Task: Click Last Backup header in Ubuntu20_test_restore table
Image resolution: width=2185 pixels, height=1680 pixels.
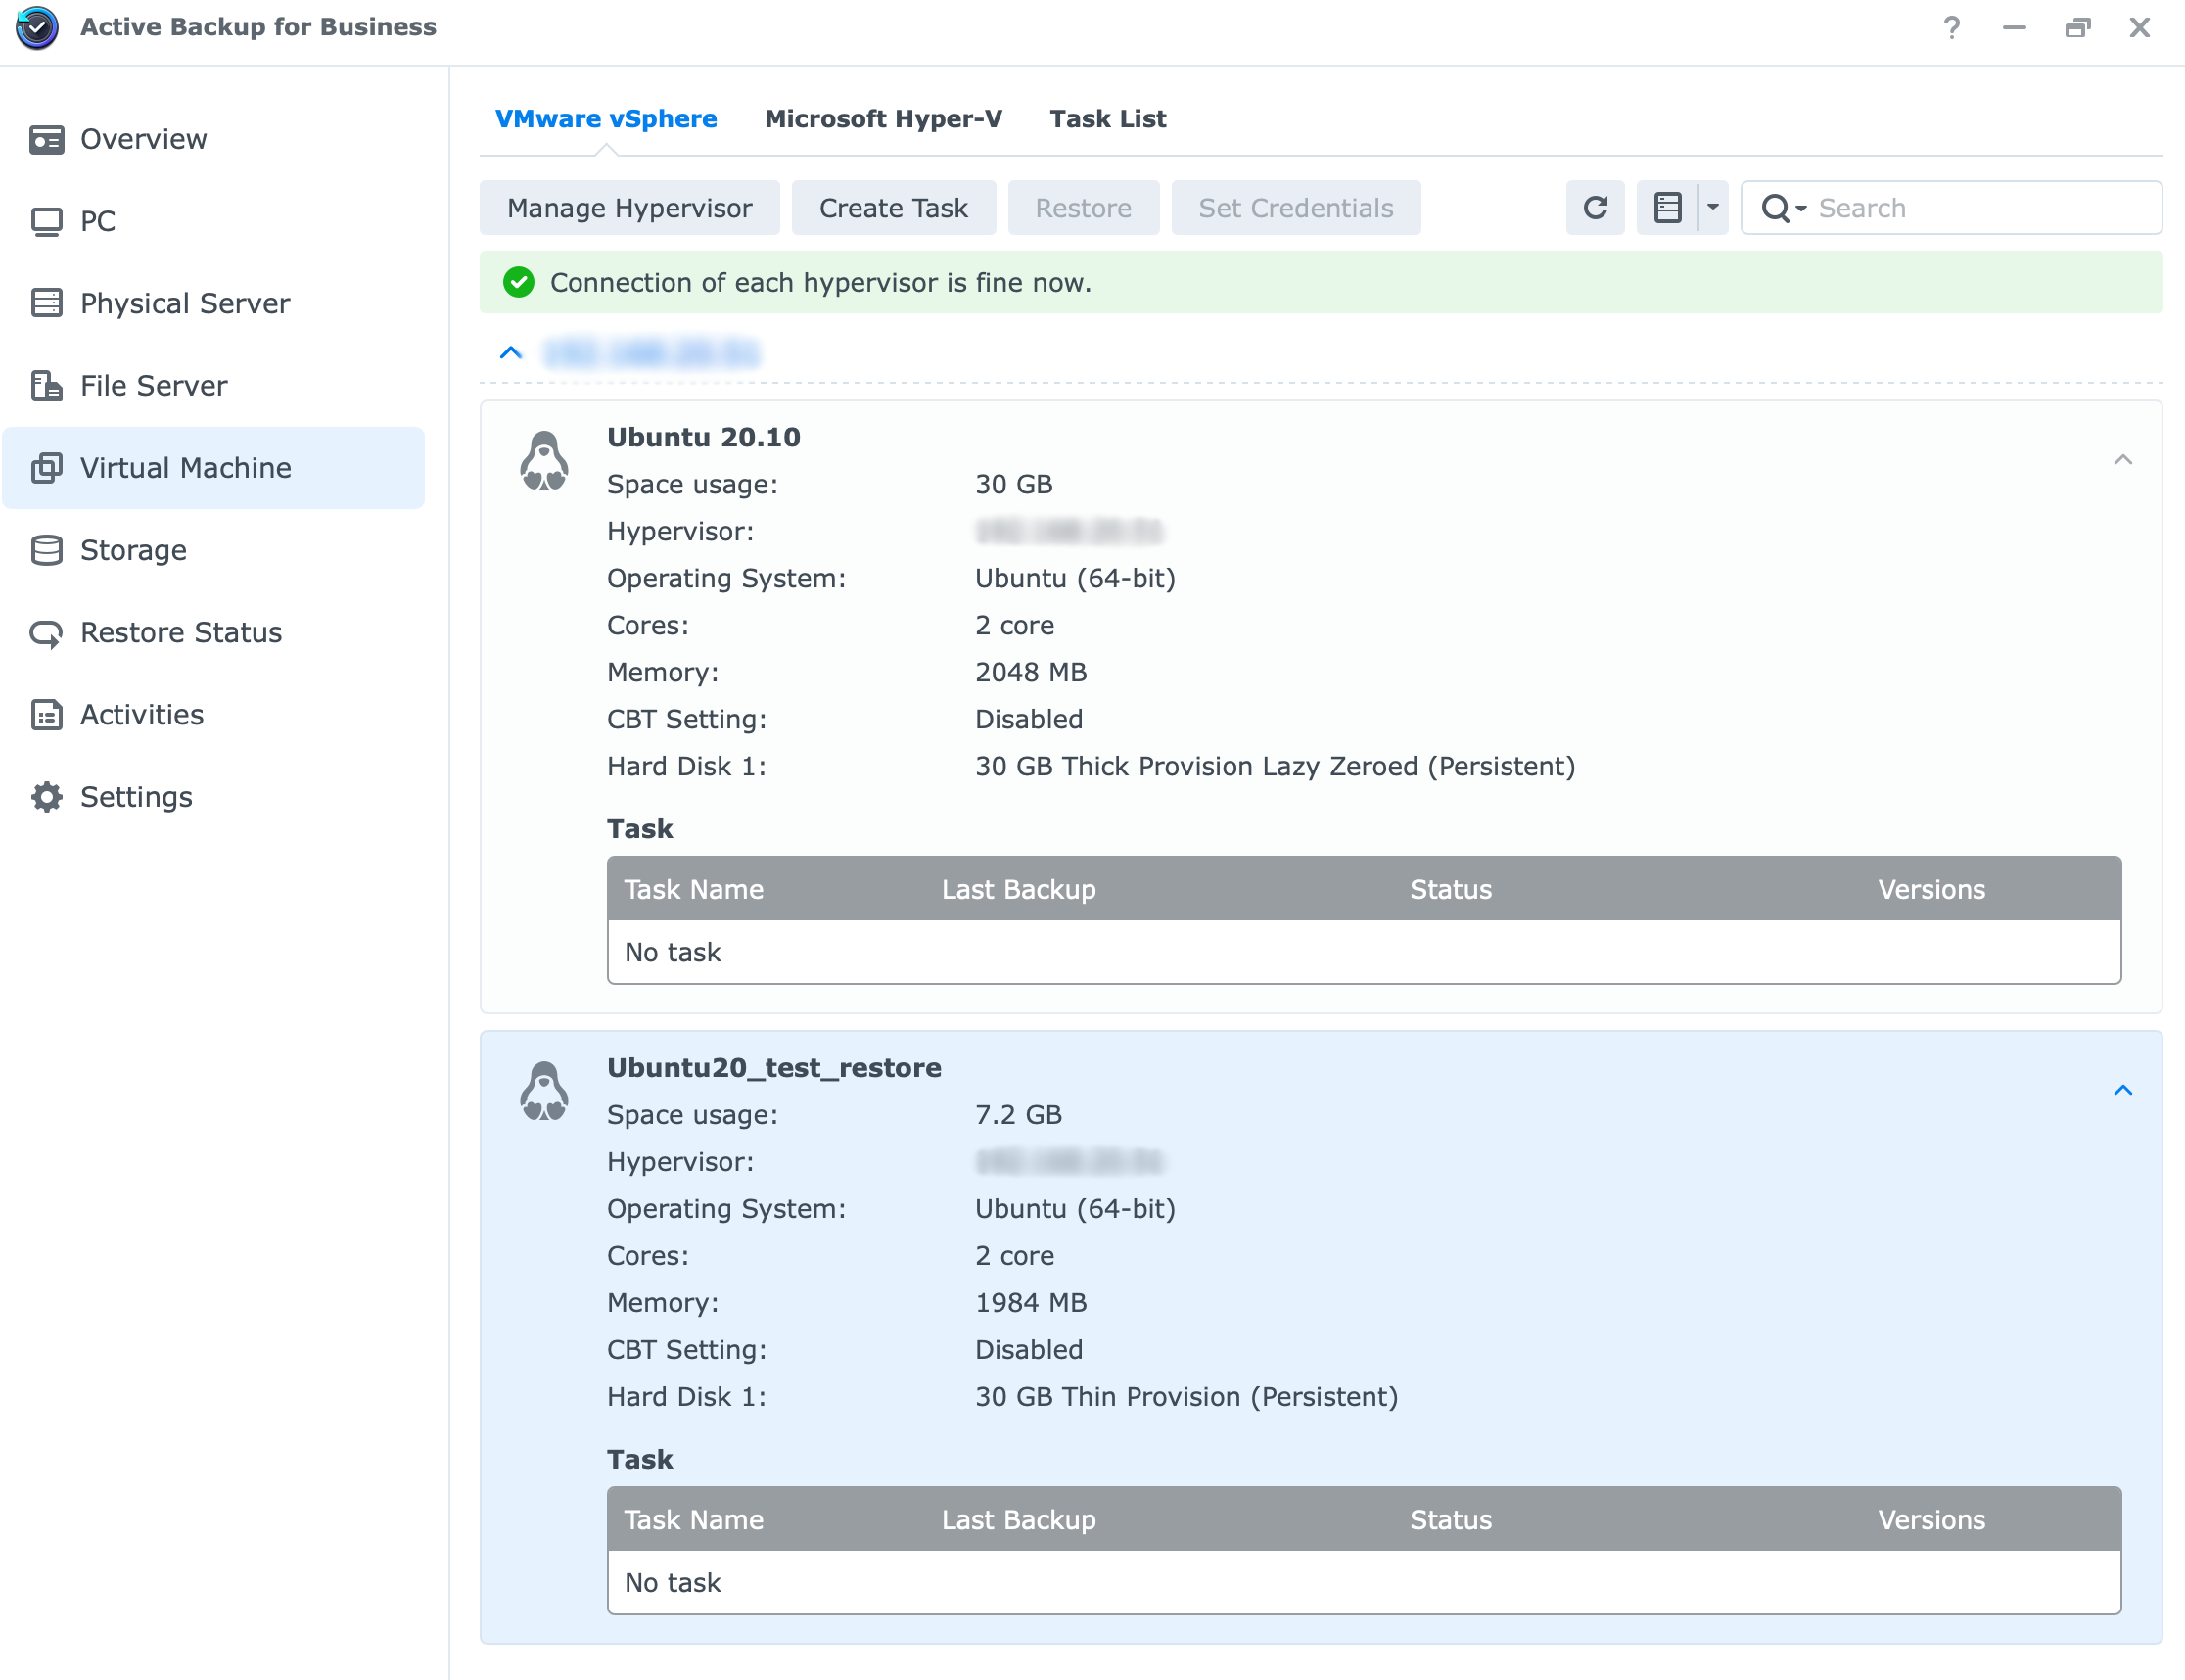Action: click(x=1018, y=1519)
